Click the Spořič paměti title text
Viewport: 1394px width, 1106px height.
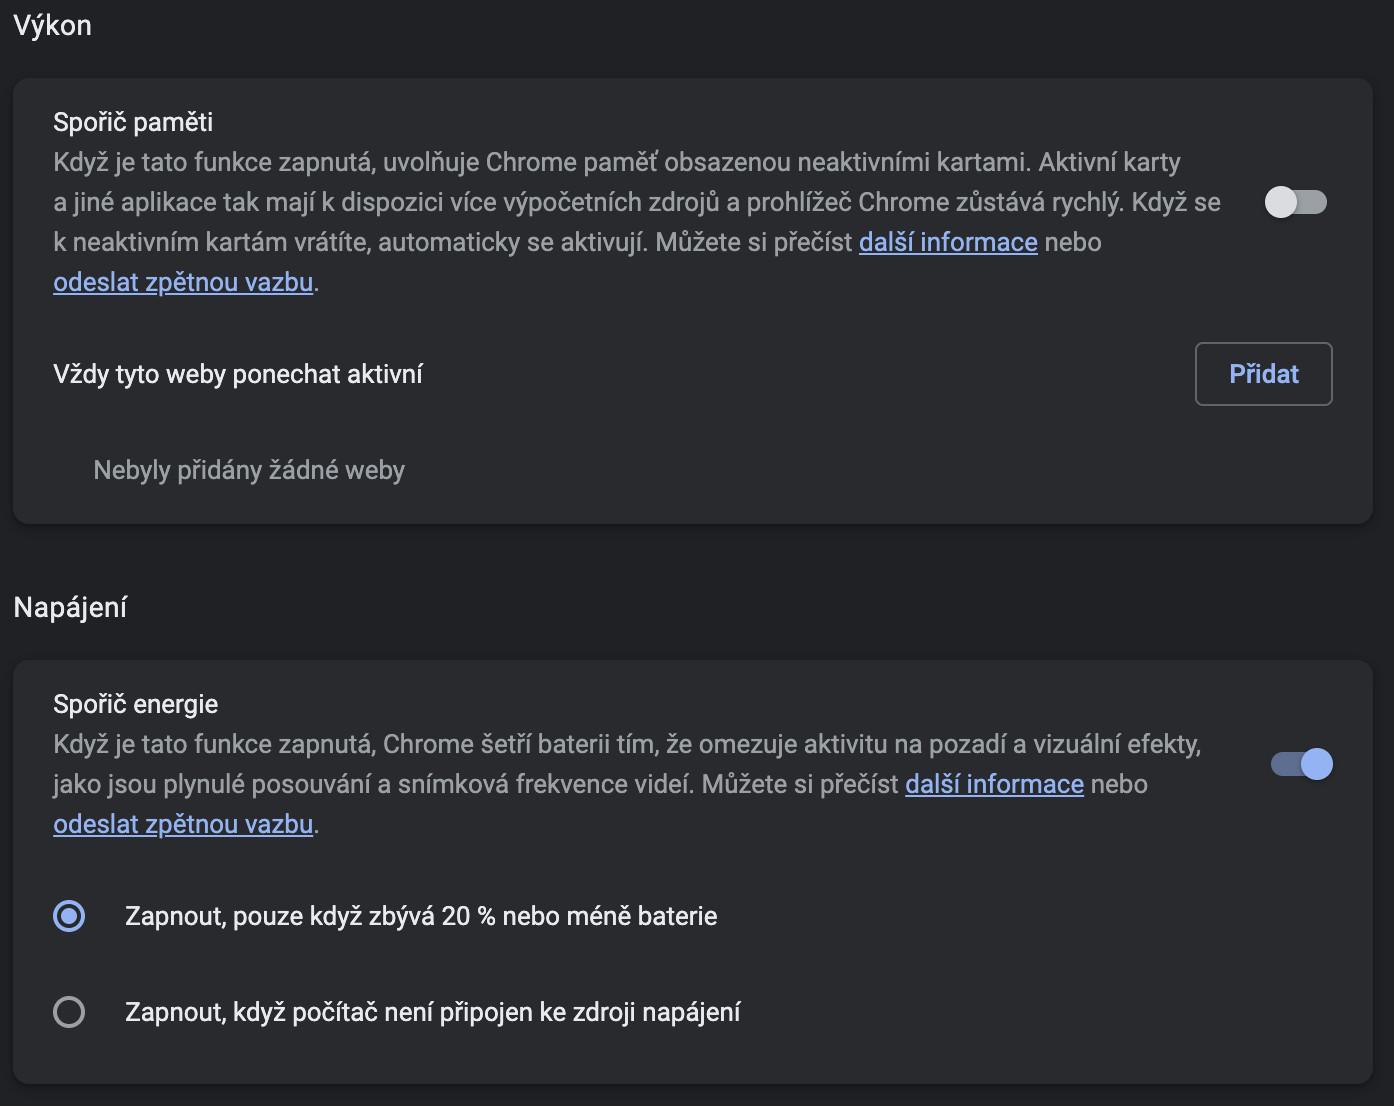pos(133,122)
